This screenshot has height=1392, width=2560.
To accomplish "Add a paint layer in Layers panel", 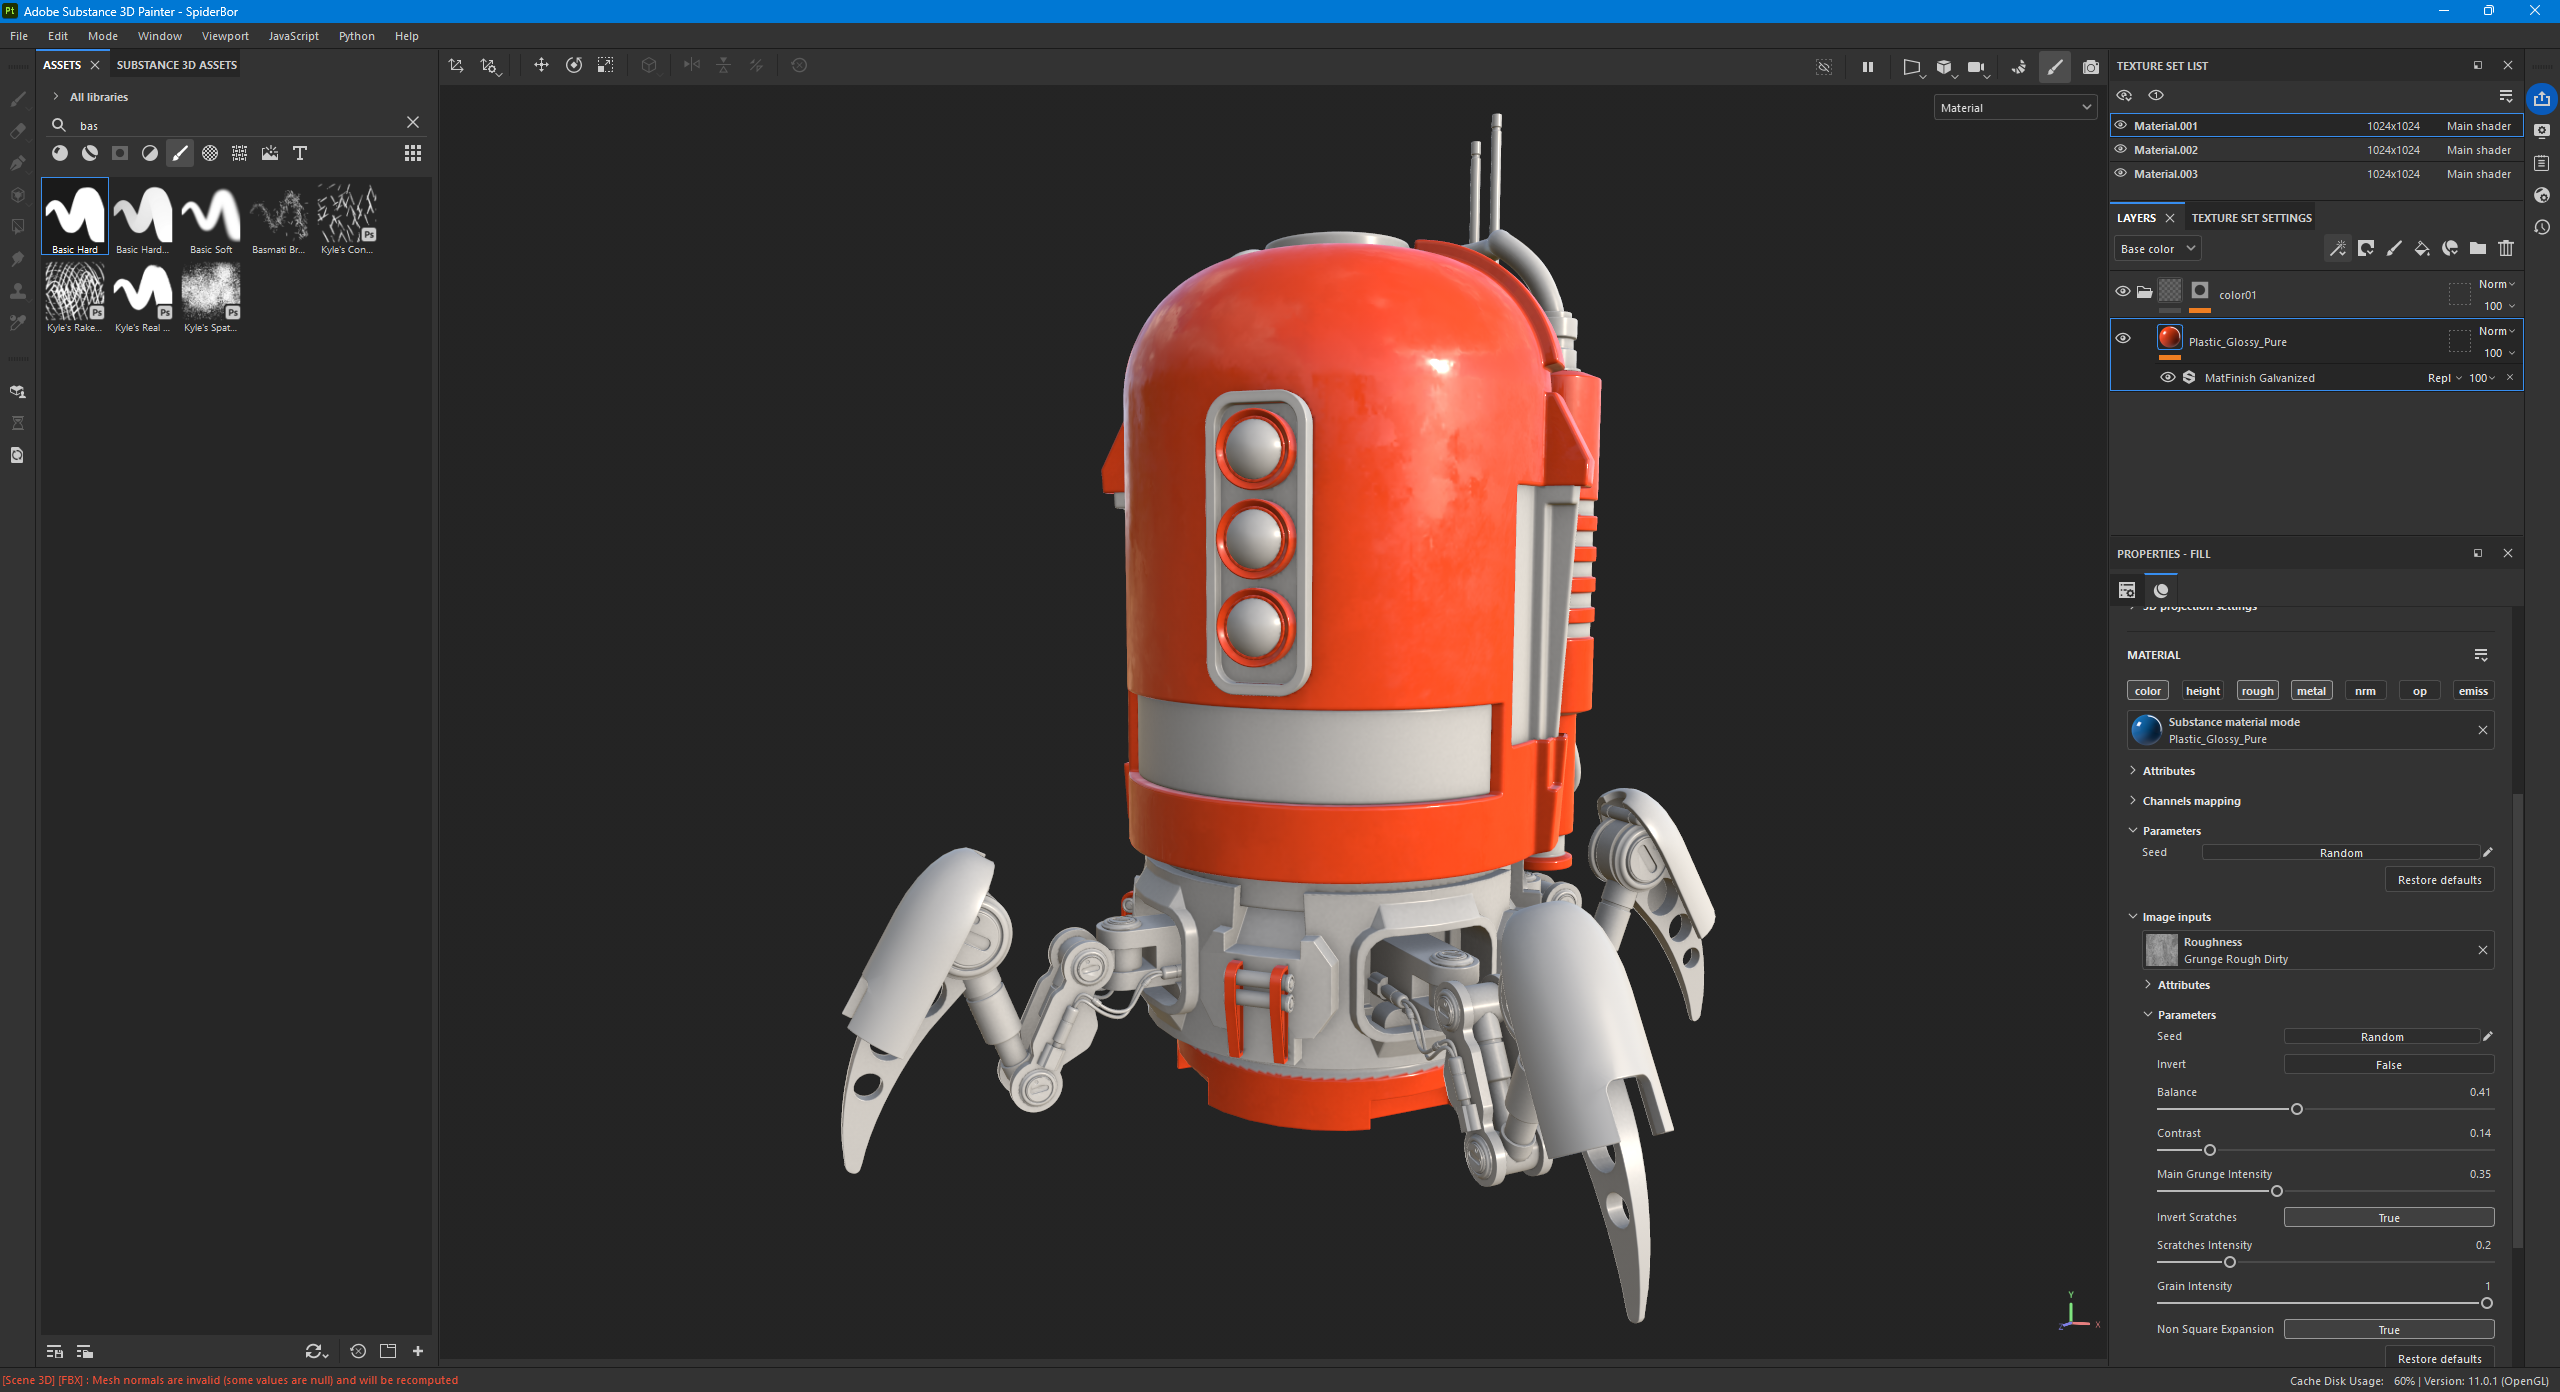I will [2394, 249].
